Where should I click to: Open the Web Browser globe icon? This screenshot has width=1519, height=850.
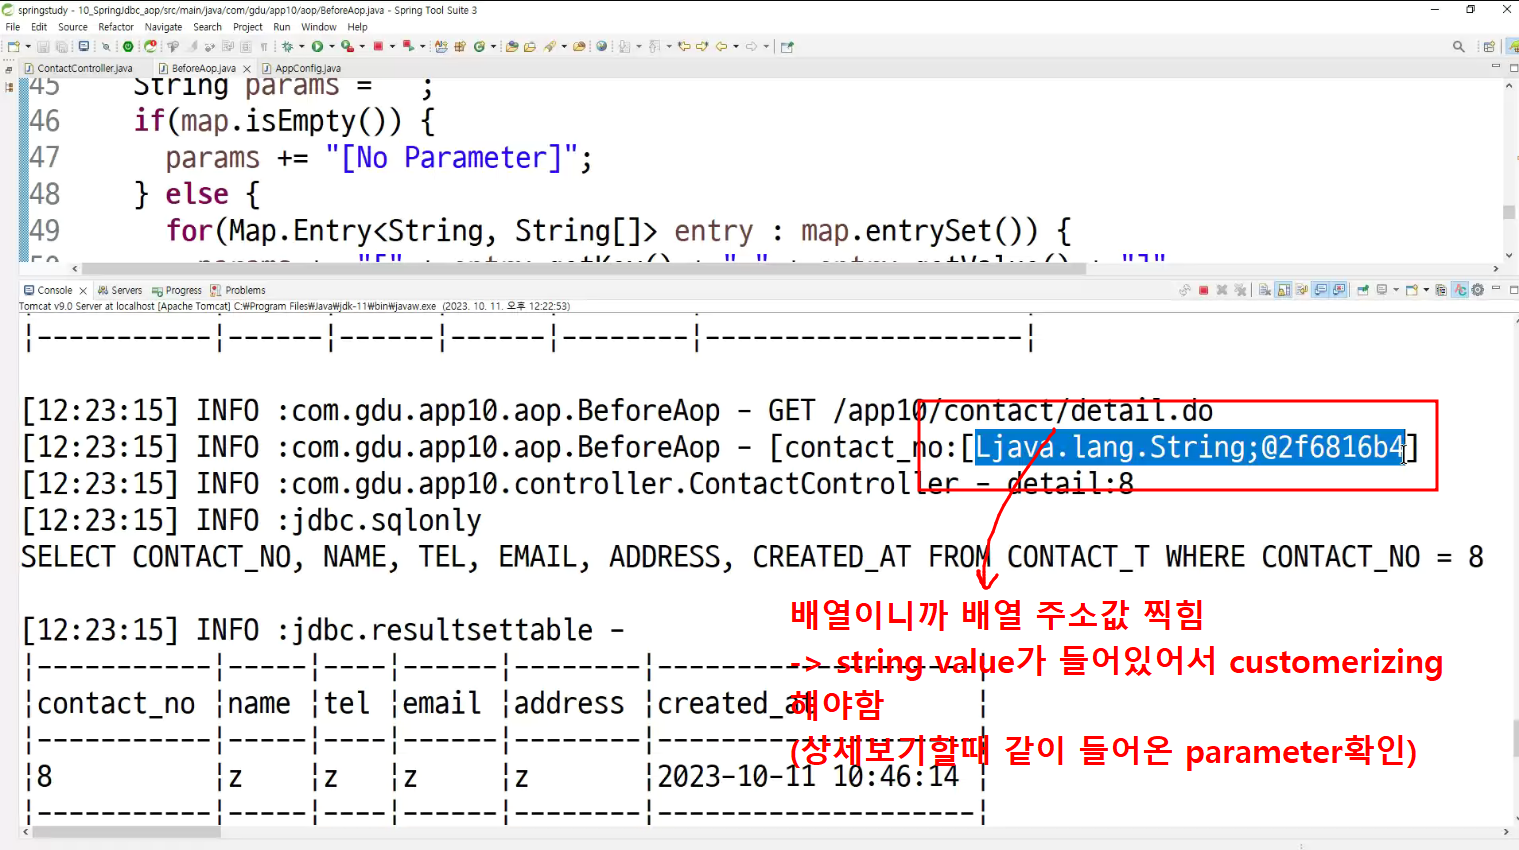click(601, 46)
